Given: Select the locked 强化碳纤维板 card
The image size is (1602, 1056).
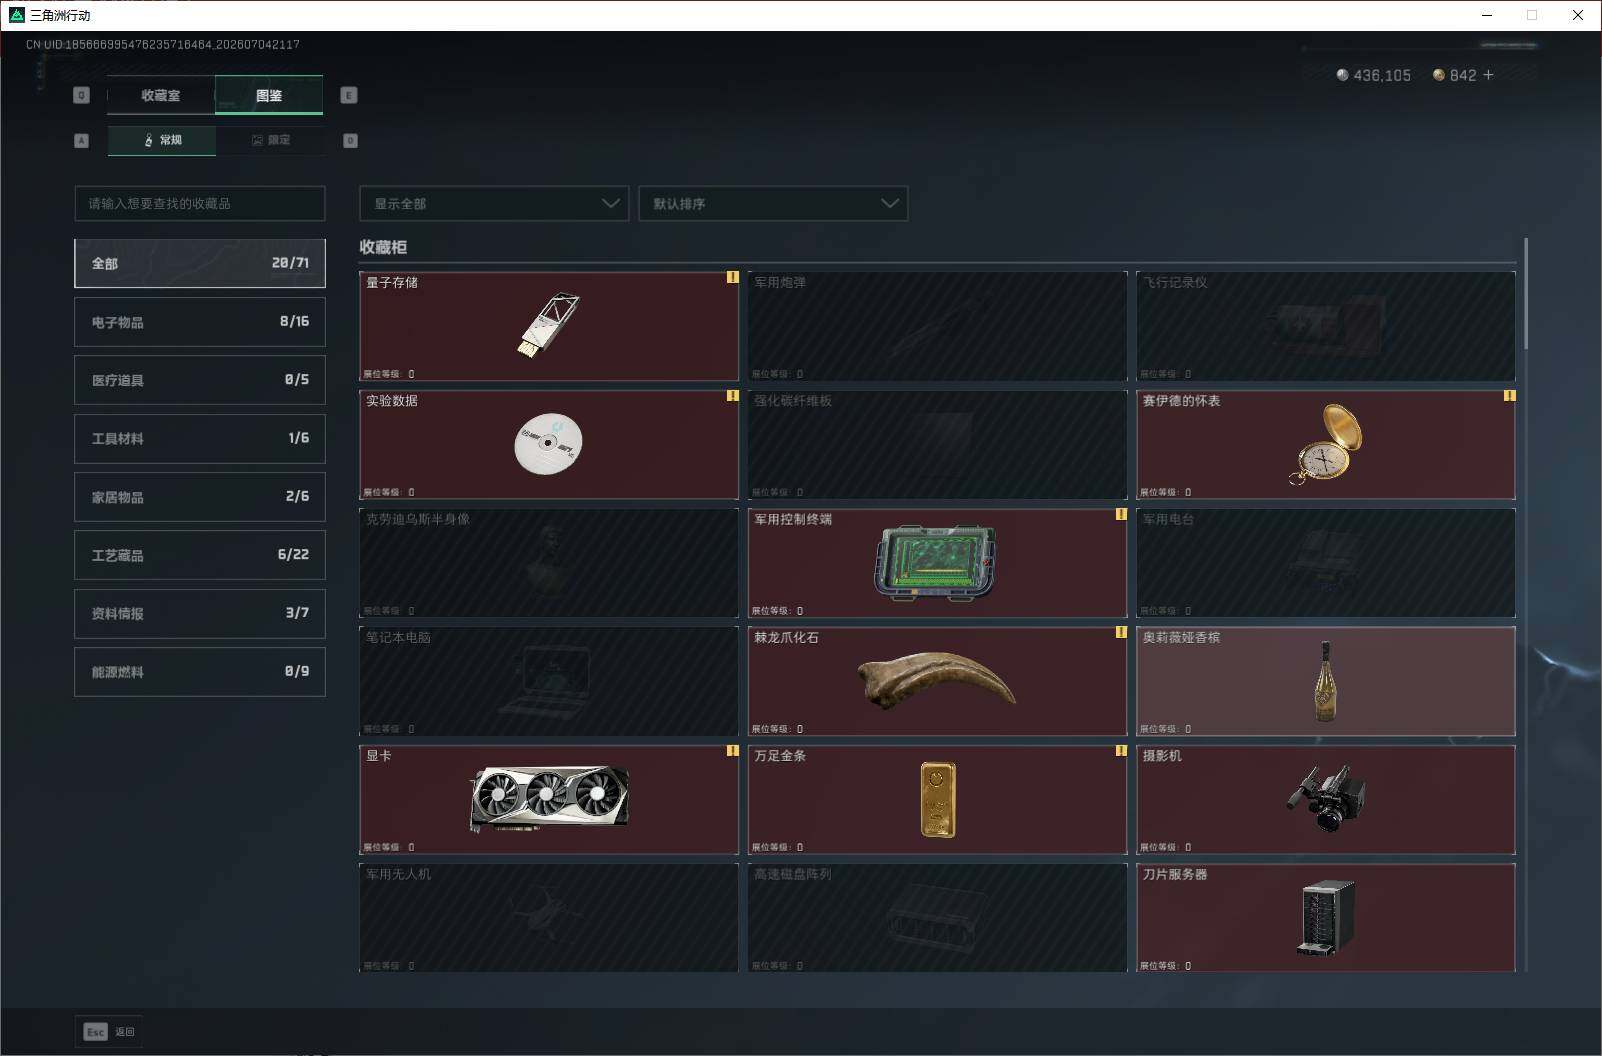Looking at the screenshot, I should click(937, 444).
